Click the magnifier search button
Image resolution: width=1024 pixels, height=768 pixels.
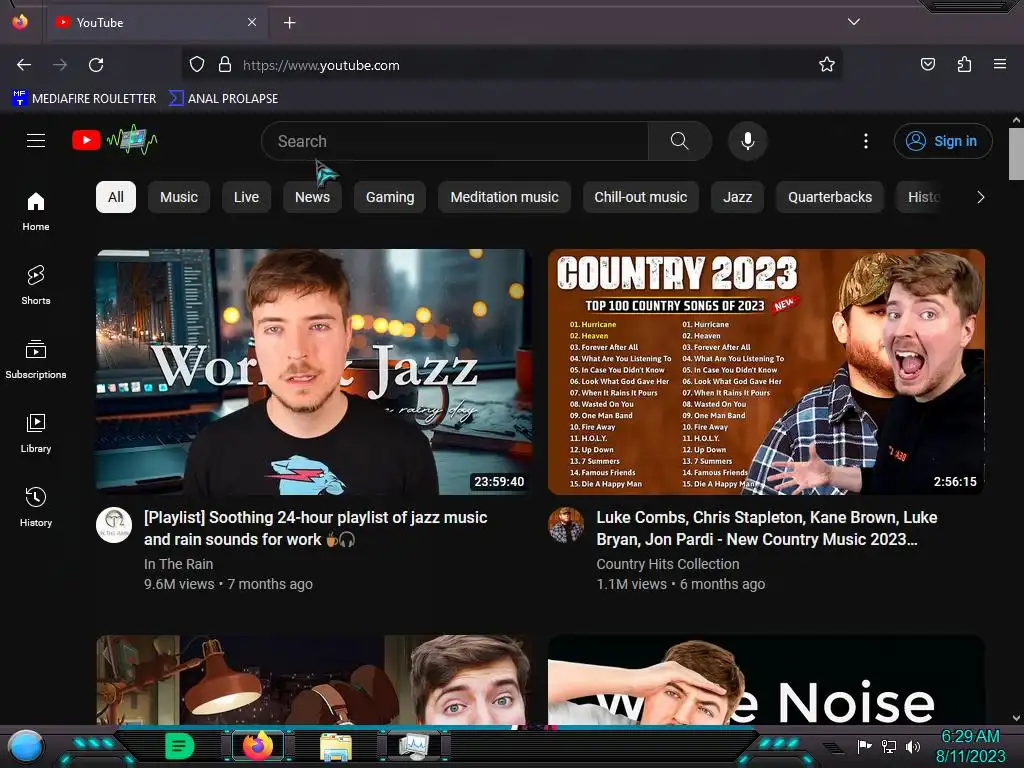[x=679, y=141]
